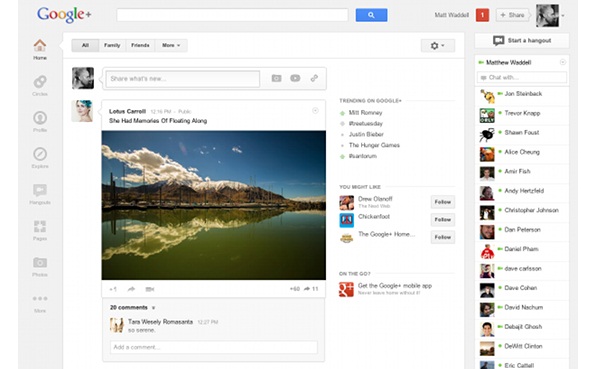Image resolution: width=600 pixels, height=369 pixels.
Task: Select the Family stream tab
Action: [112, 45]
